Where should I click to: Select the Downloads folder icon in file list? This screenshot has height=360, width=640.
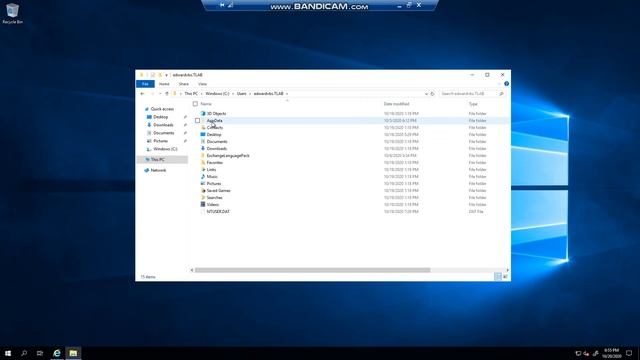[203, 149]
